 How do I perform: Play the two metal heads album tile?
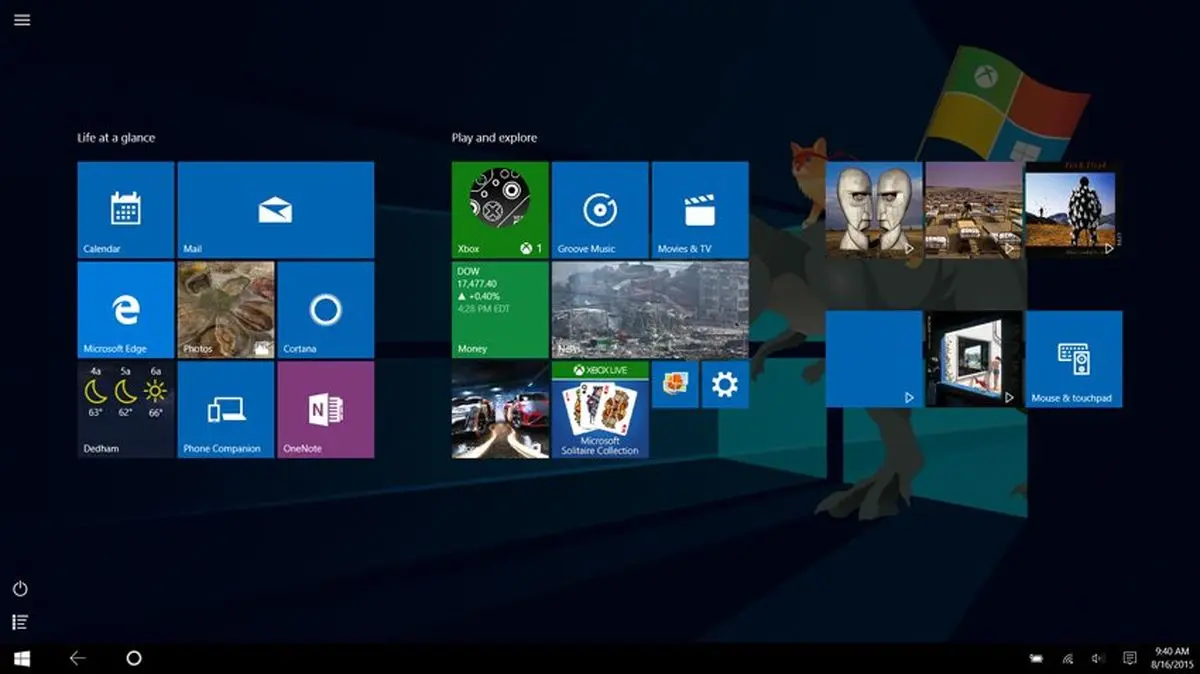[x=874, y=210]
